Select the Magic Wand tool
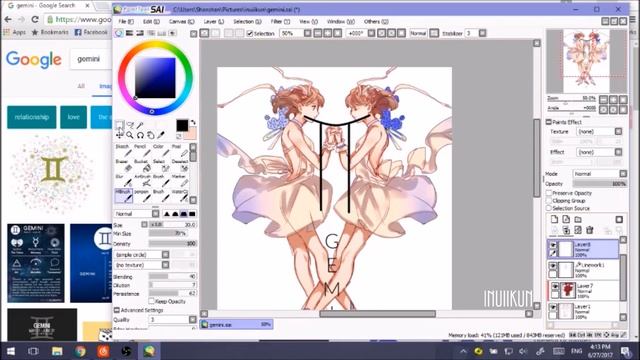The height and width of the screenshot is (360, 640). [140, 124]
